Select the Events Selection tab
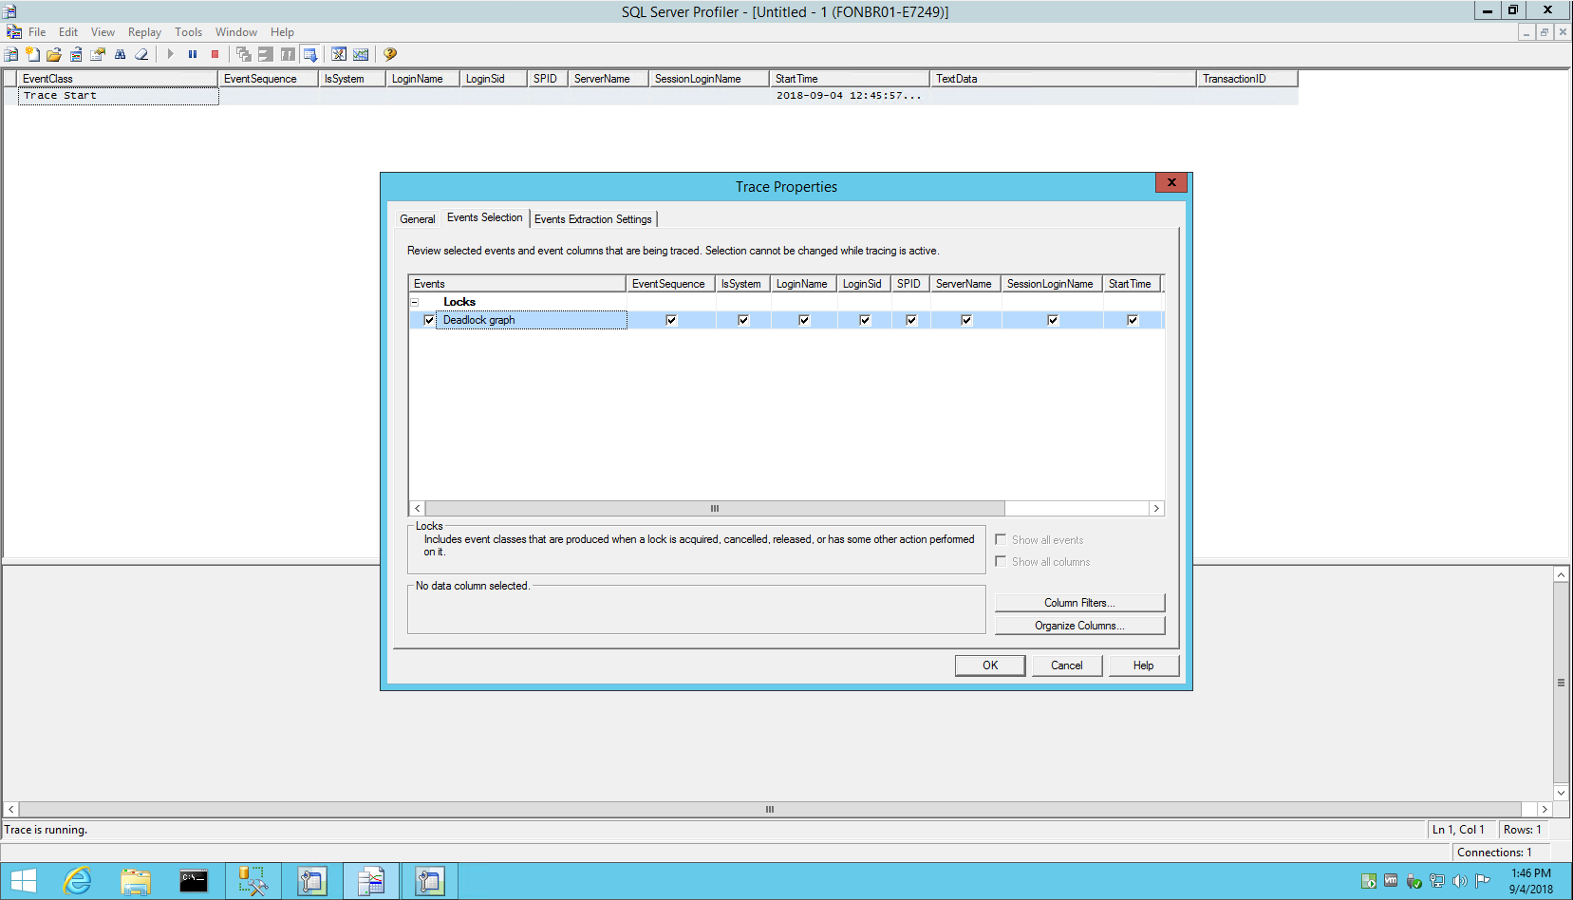Viewport: 1573px width, 900px height. (484, 218)
